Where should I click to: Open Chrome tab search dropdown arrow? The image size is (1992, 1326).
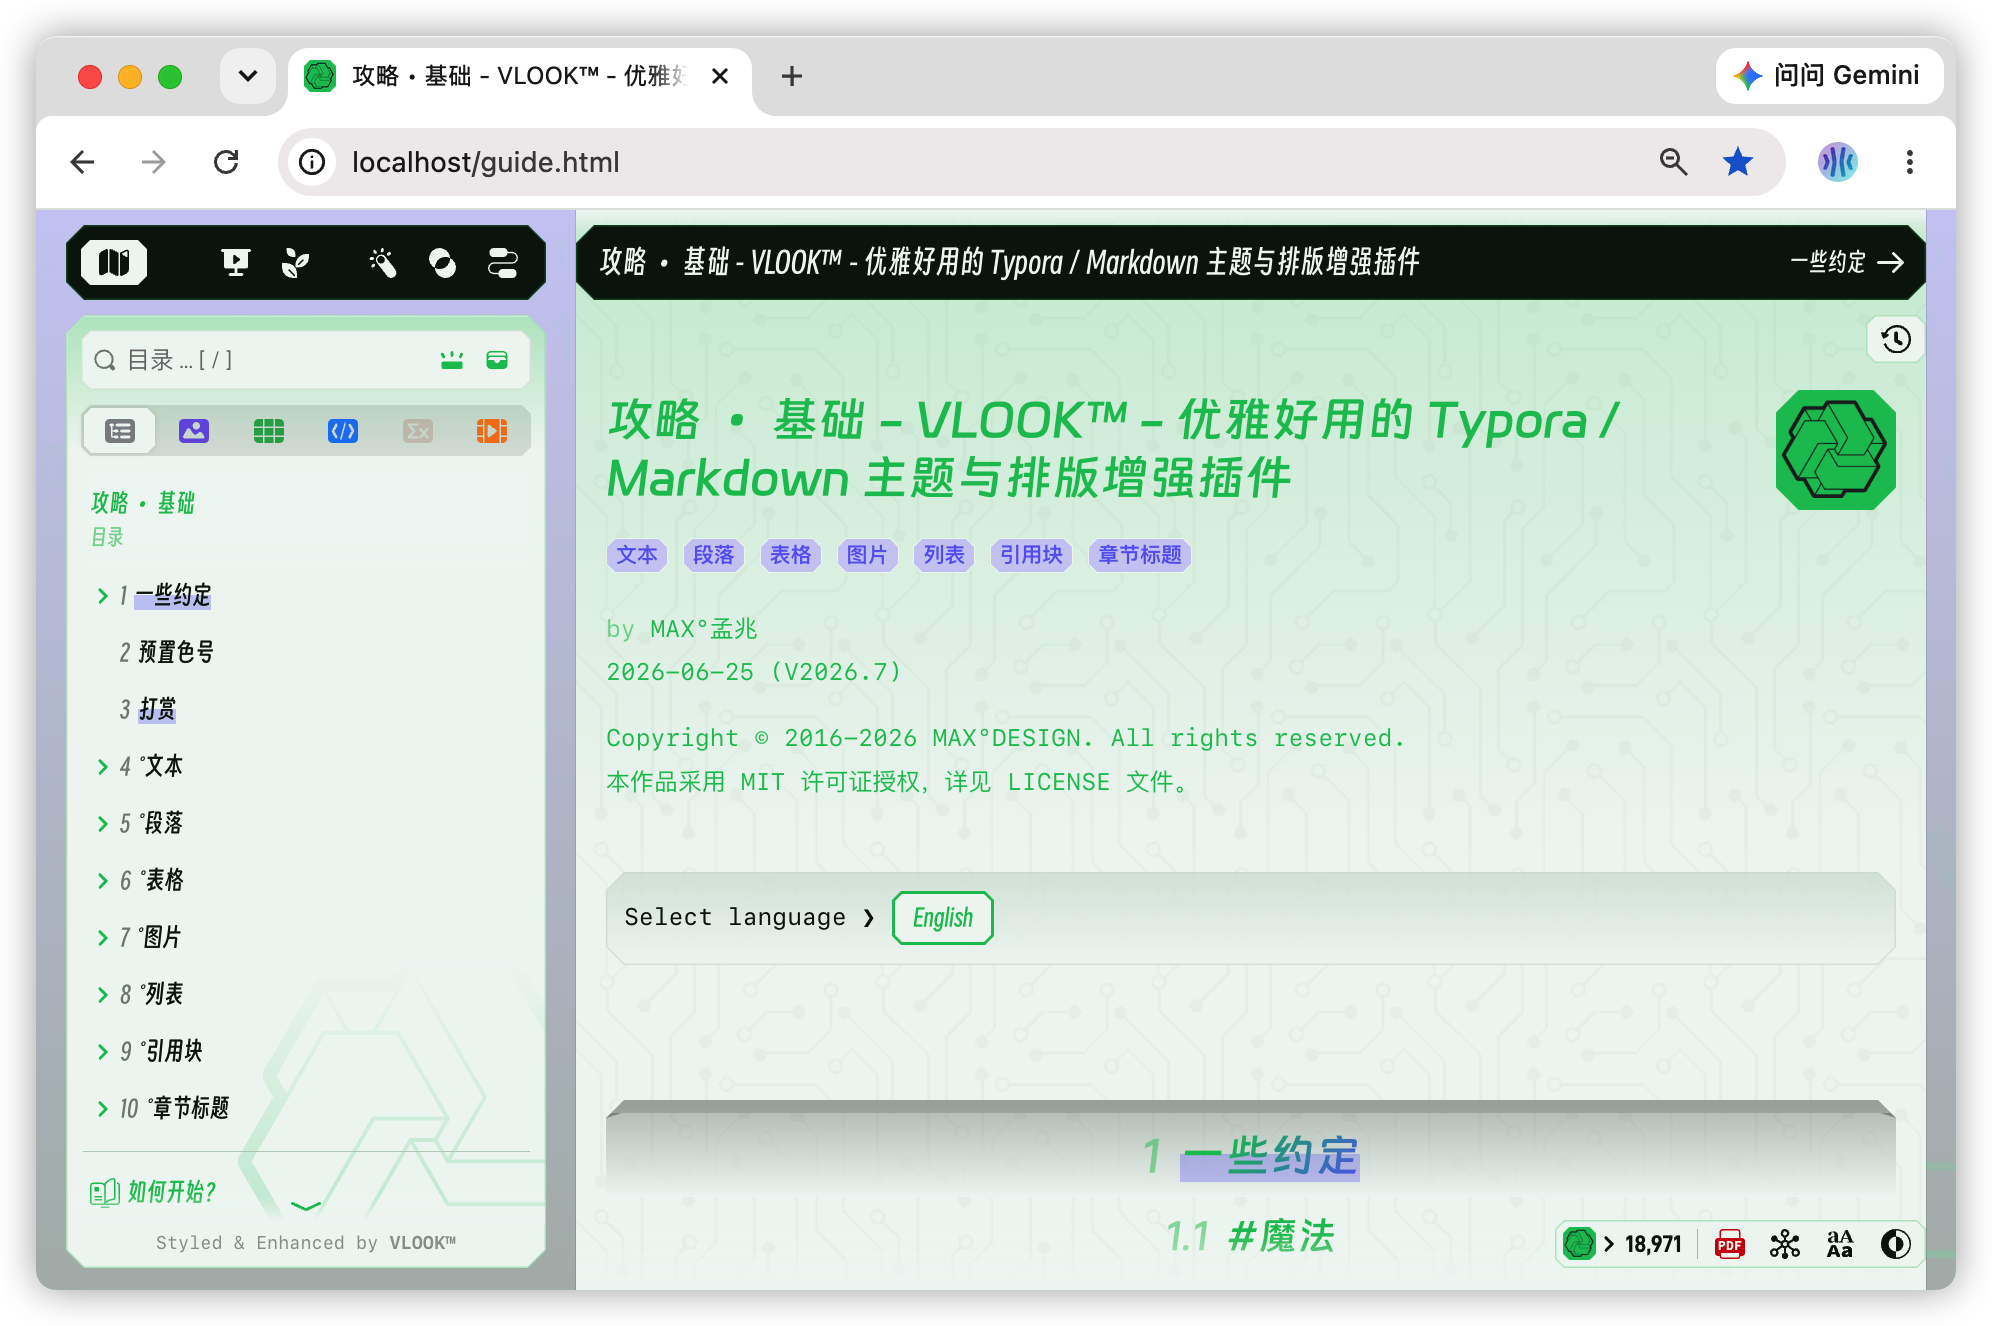click(248, 76)
